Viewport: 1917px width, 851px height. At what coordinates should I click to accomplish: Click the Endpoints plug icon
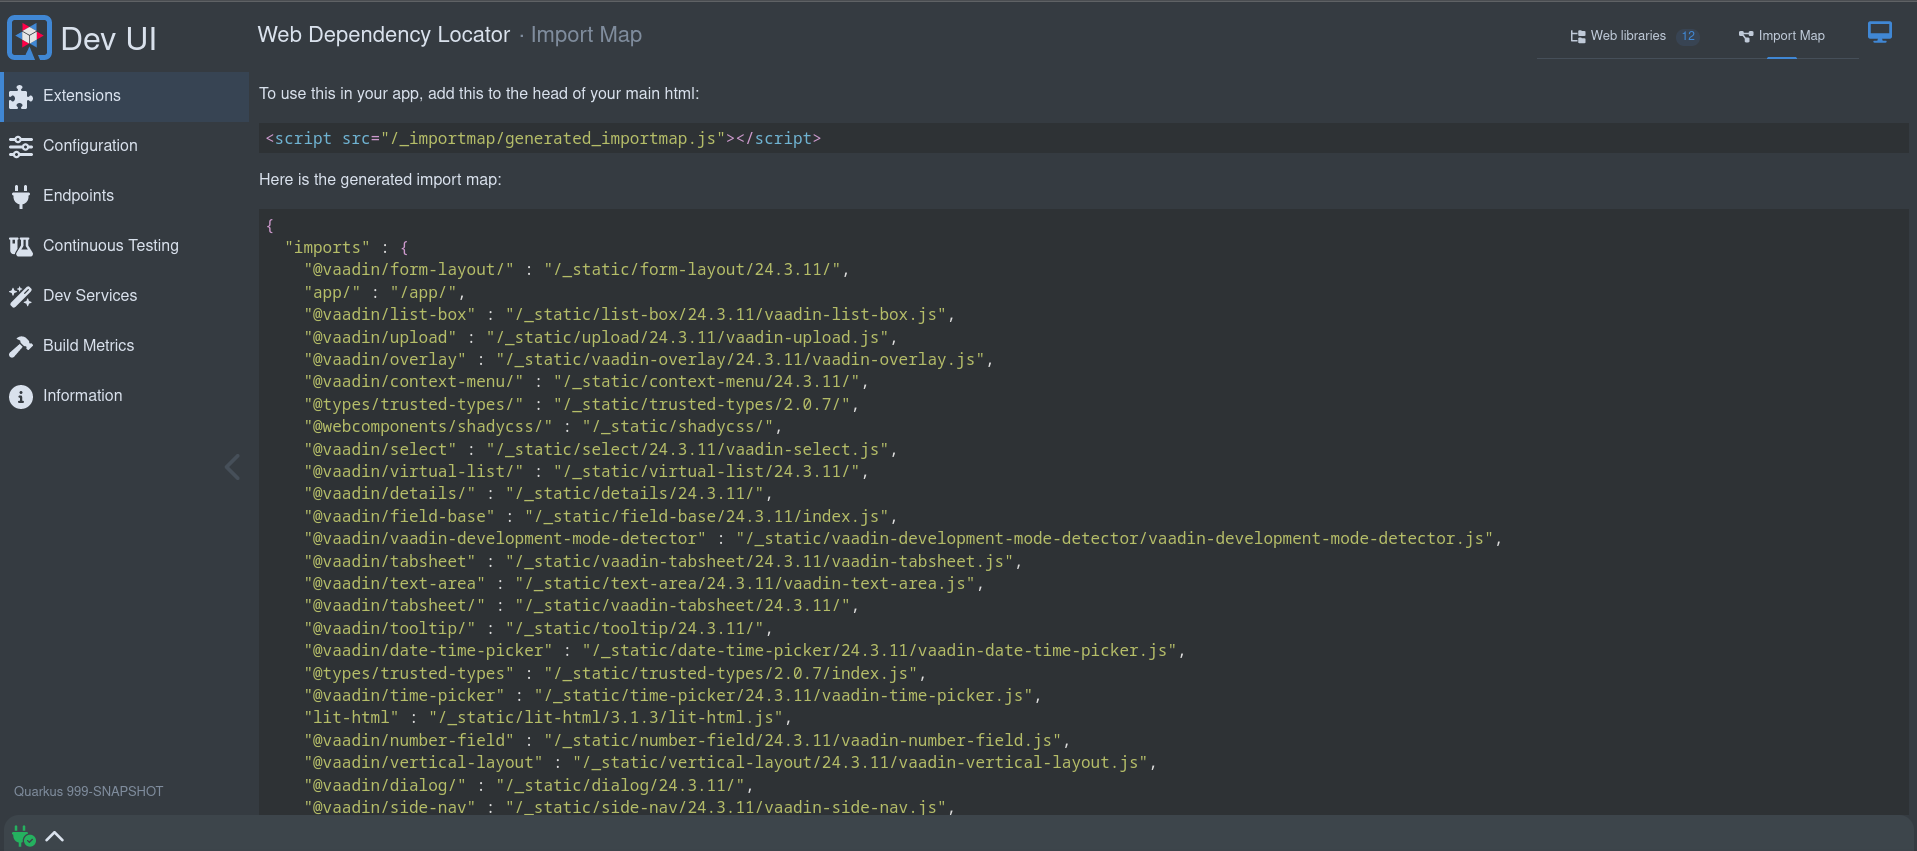pyautogui.click(x=21, y=196)
